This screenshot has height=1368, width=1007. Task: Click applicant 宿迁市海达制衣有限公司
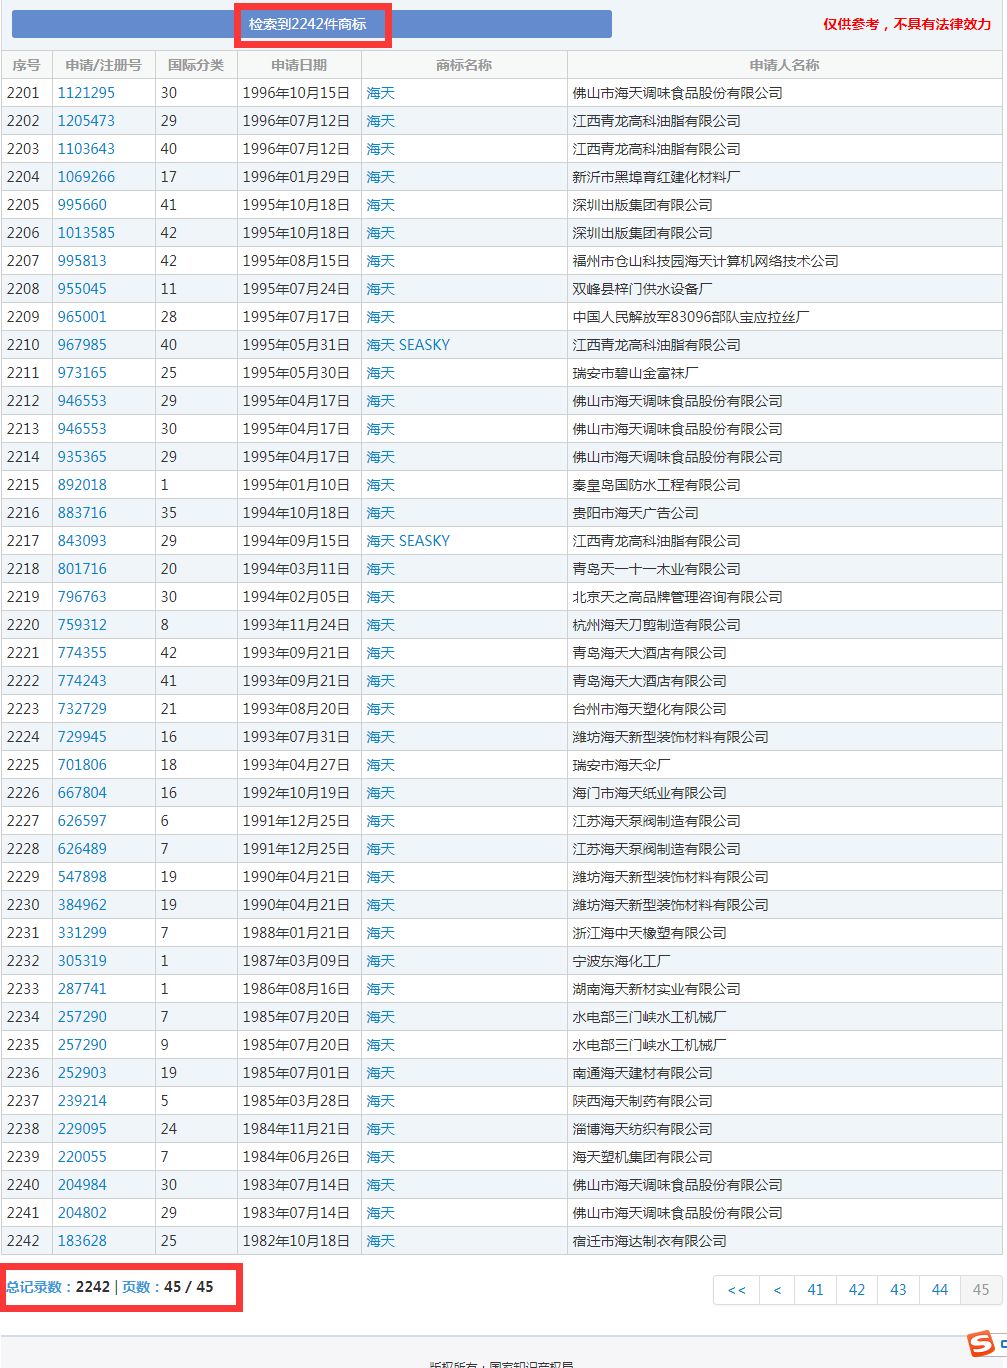pyautogui.click(x=649, y=1241)
